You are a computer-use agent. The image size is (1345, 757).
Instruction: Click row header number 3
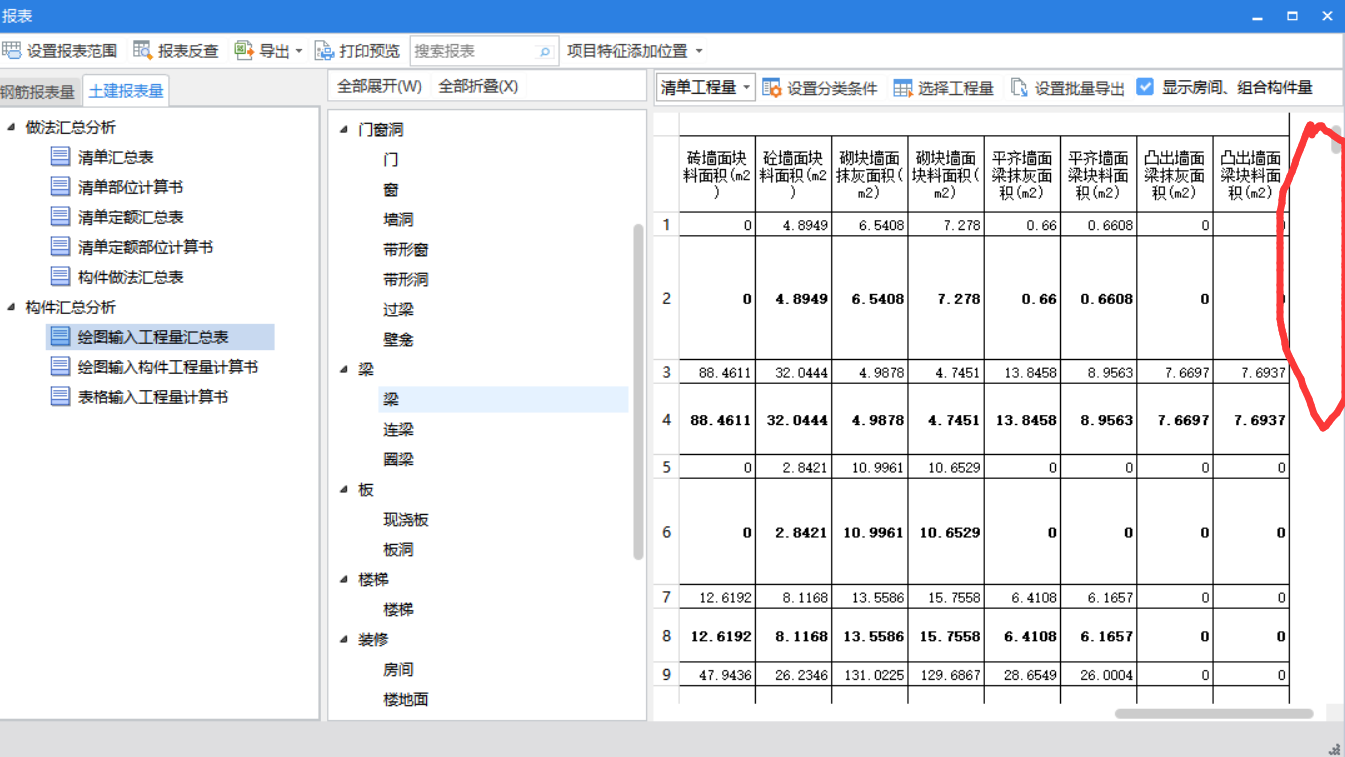(x=666, y=372)
